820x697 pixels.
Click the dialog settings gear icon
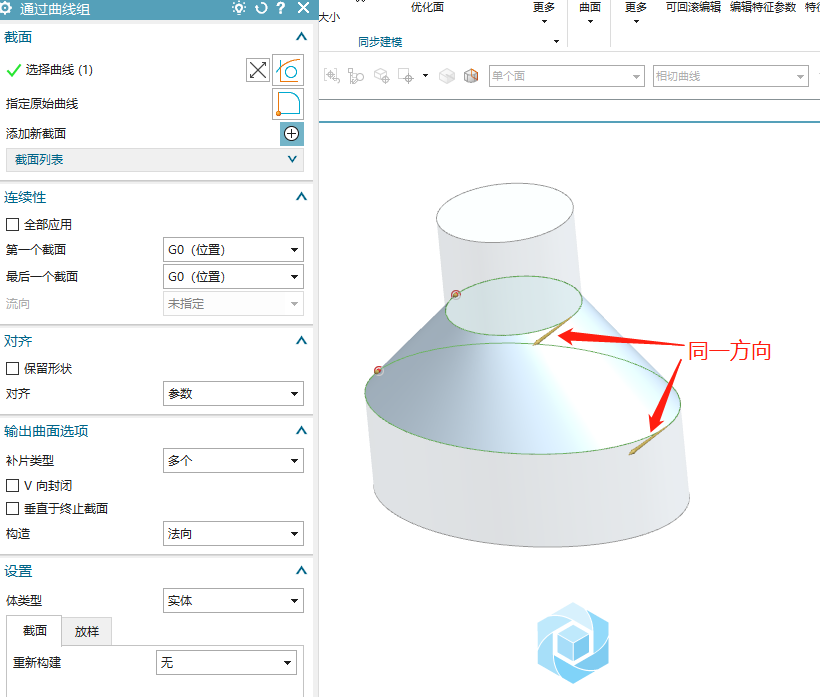[6, 8]
